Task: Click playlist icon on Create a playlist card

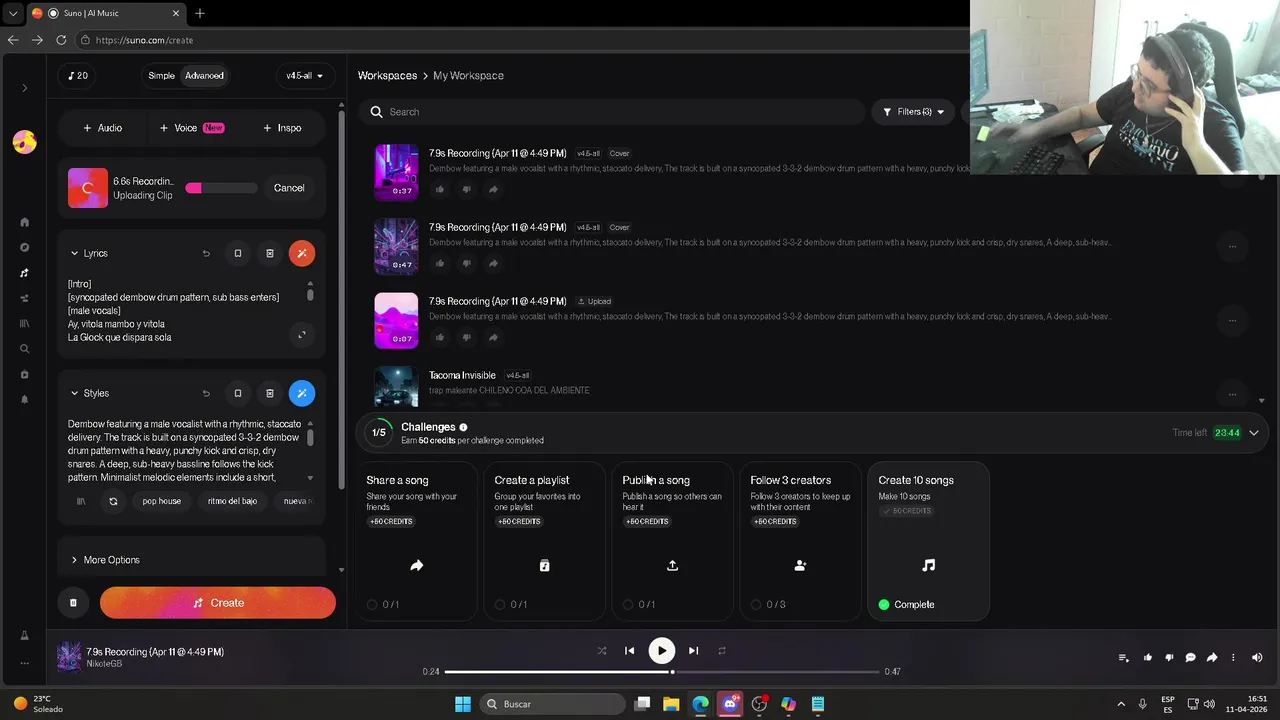Action: point(544,566)
